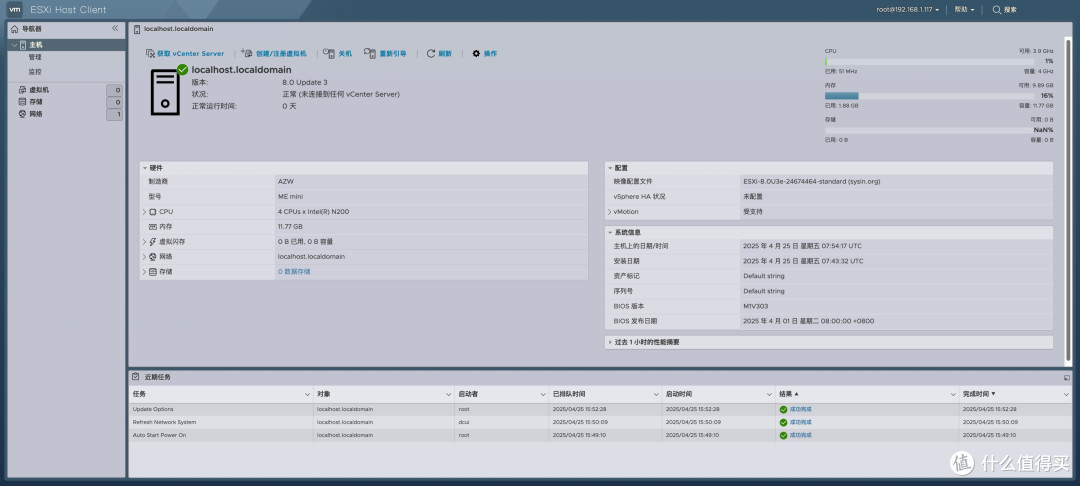Image resolution: width=1080 pixels, height=486 pixels.
Task: Click the dcui initiator cell
Action: [x=464, y=422]
